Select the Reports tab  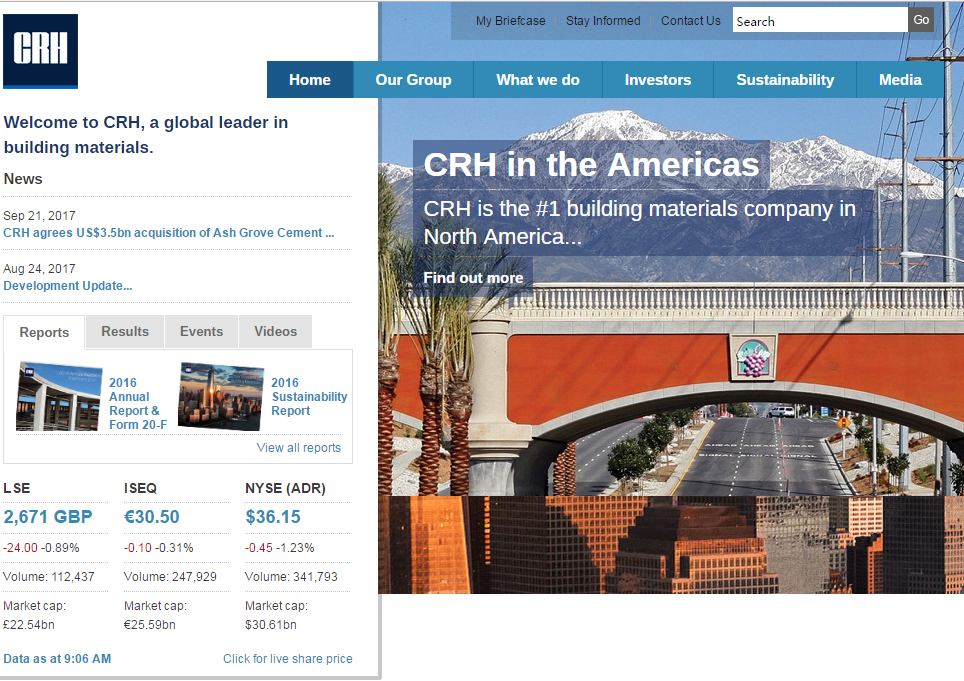point(44,333)
